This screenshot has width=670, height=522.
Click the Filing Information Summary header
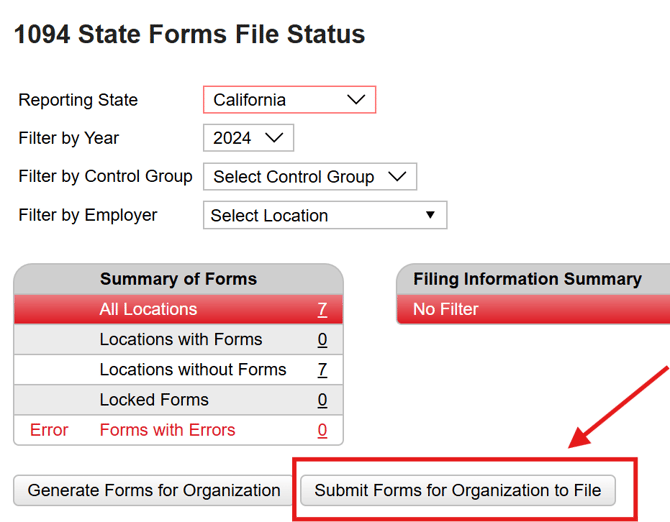pos(527,279)
